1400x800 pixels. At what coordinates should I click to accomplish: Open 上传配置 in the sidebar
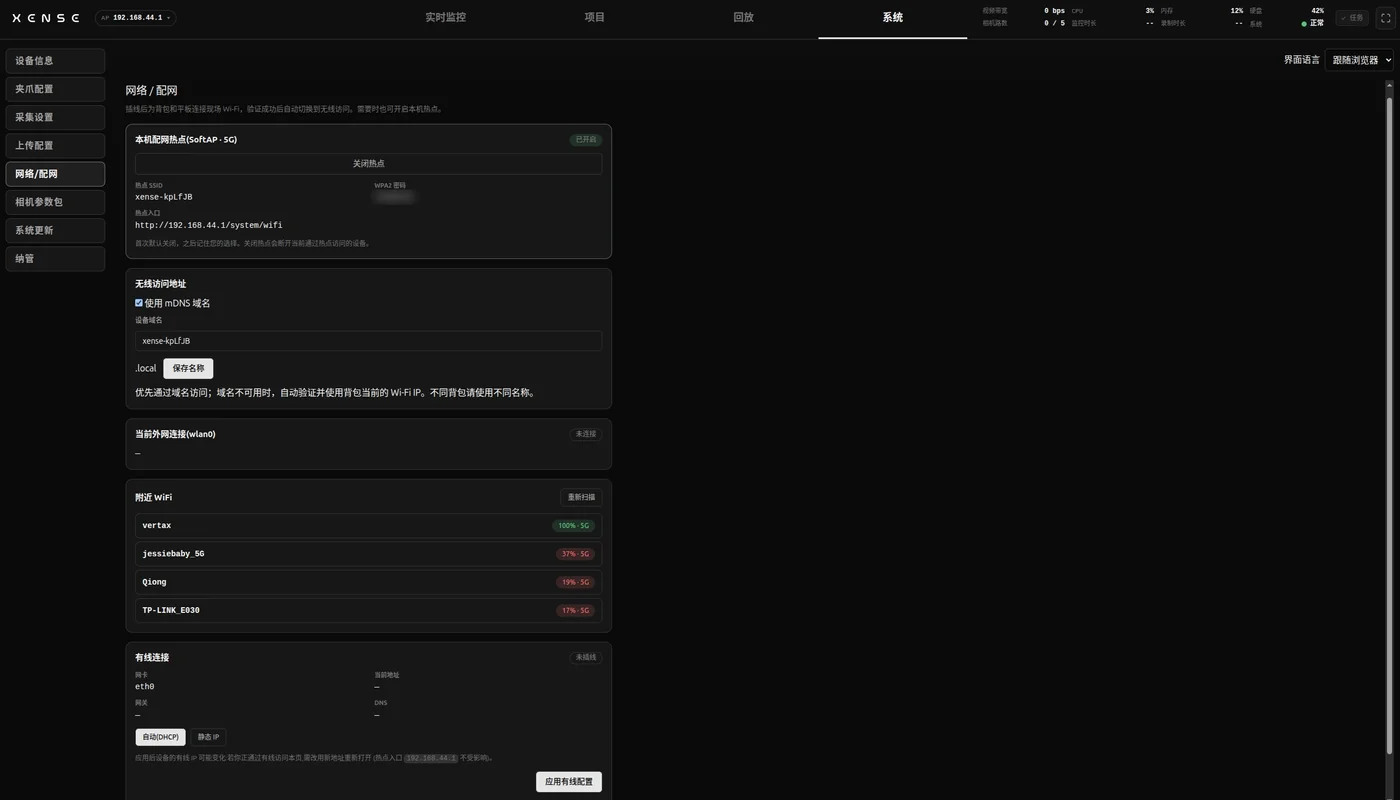(55, 146)
